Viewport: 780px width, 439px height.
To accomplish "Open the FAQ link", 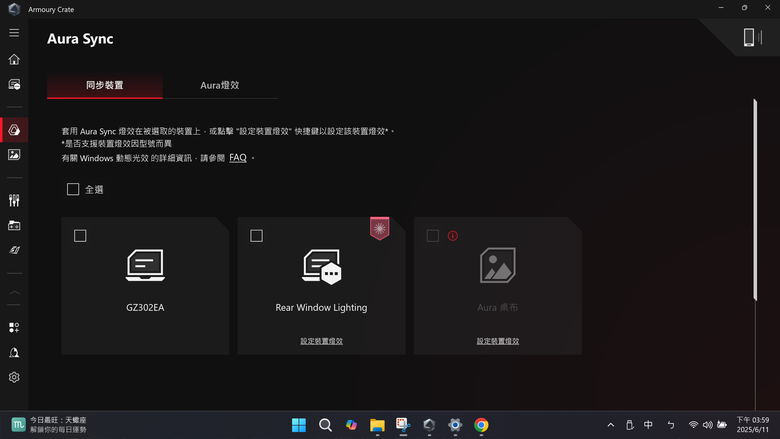I will 238,158.
